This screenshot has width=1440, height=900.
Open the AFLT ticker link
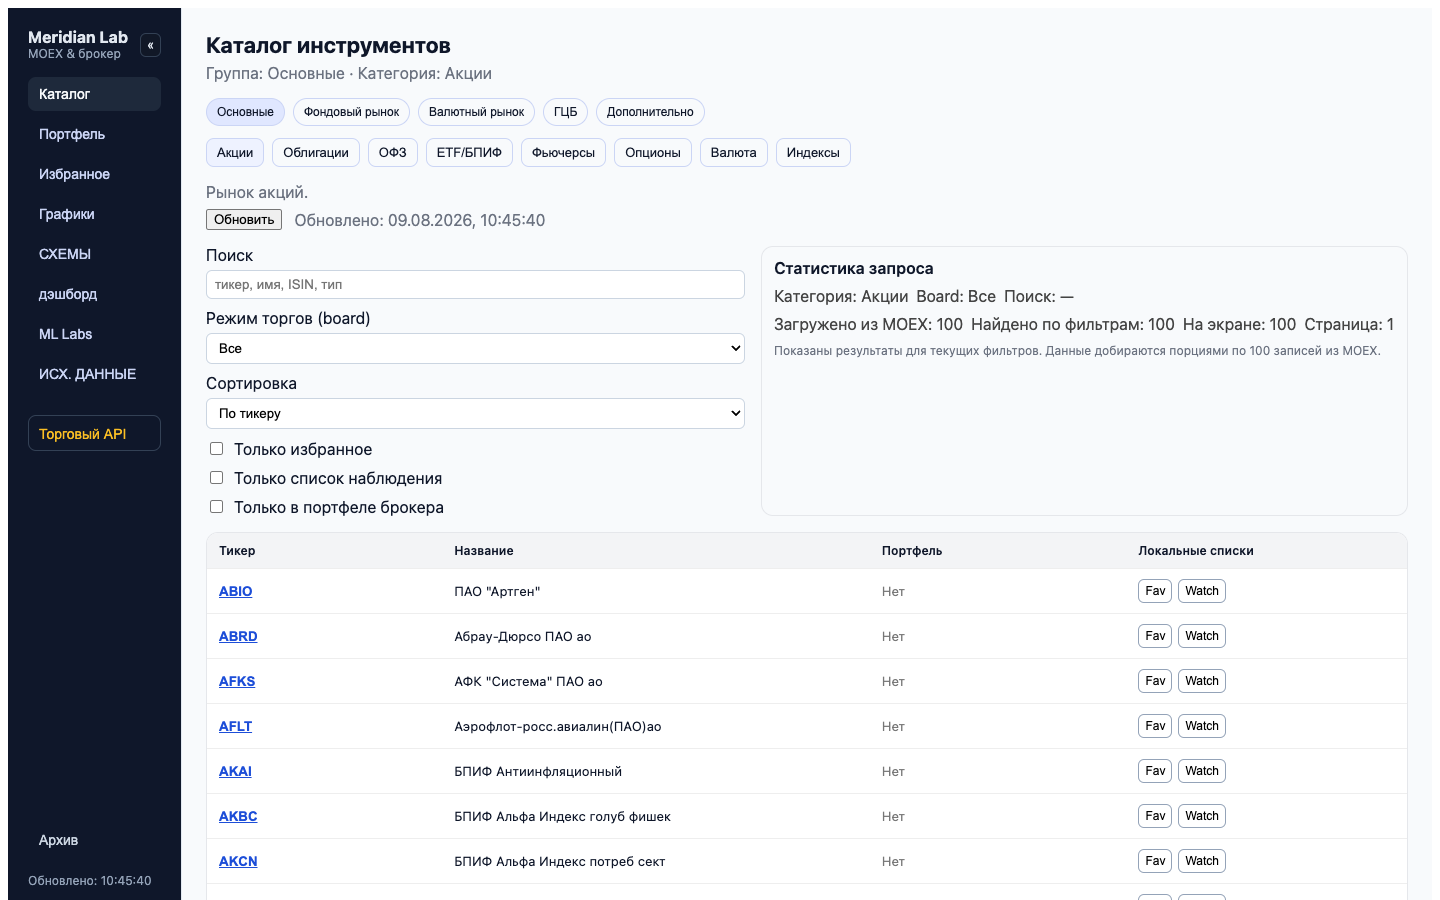(235, 726)
